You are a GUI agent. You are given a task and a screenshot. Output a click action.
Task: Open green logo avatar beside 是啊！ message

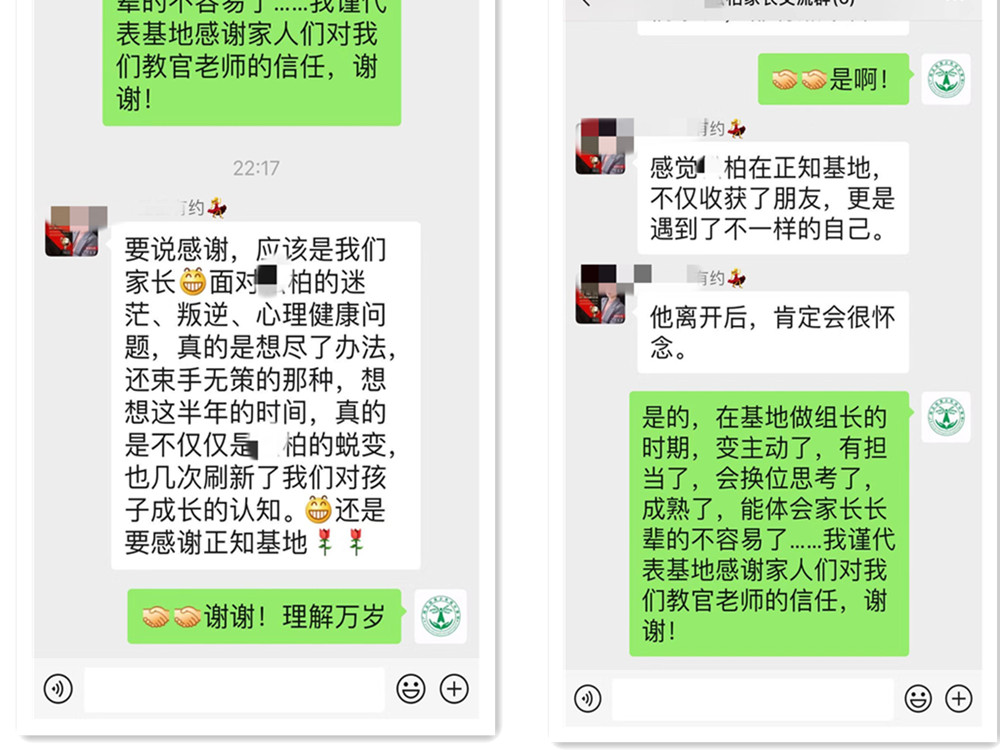pos(946,79)
